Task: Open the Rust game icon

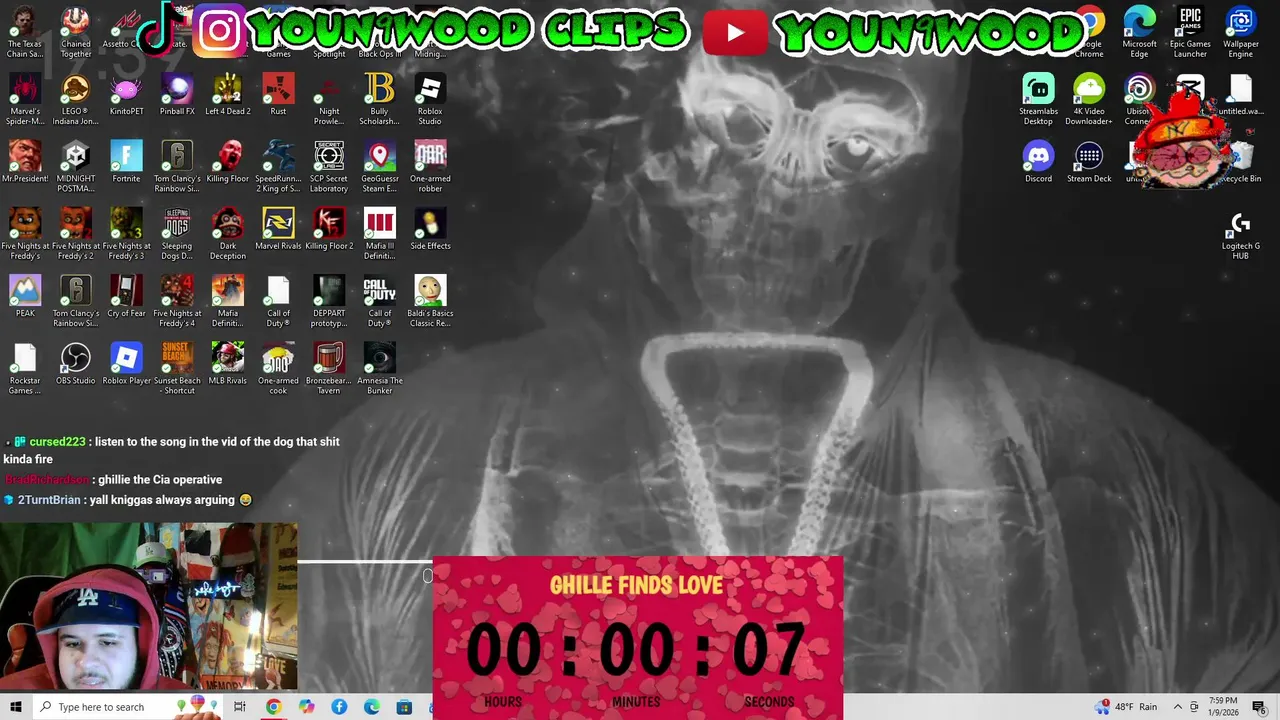Action: [278, 95]
